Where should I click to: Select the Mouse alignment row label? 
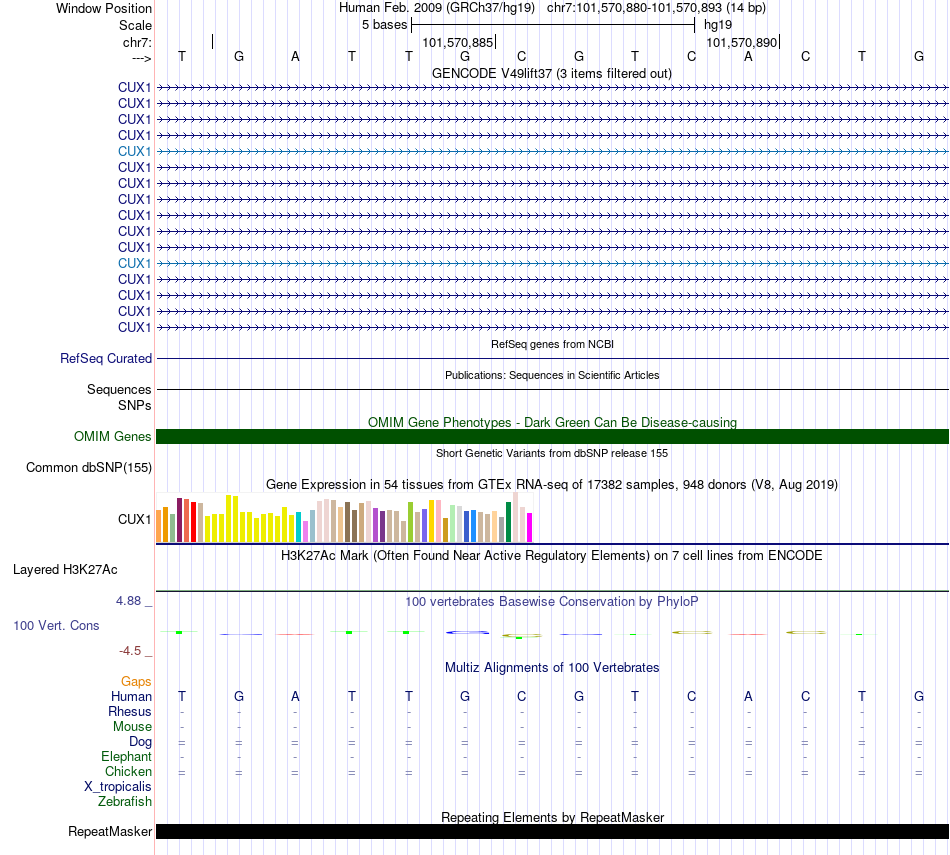pyautogui.click(x=133, y=727)
